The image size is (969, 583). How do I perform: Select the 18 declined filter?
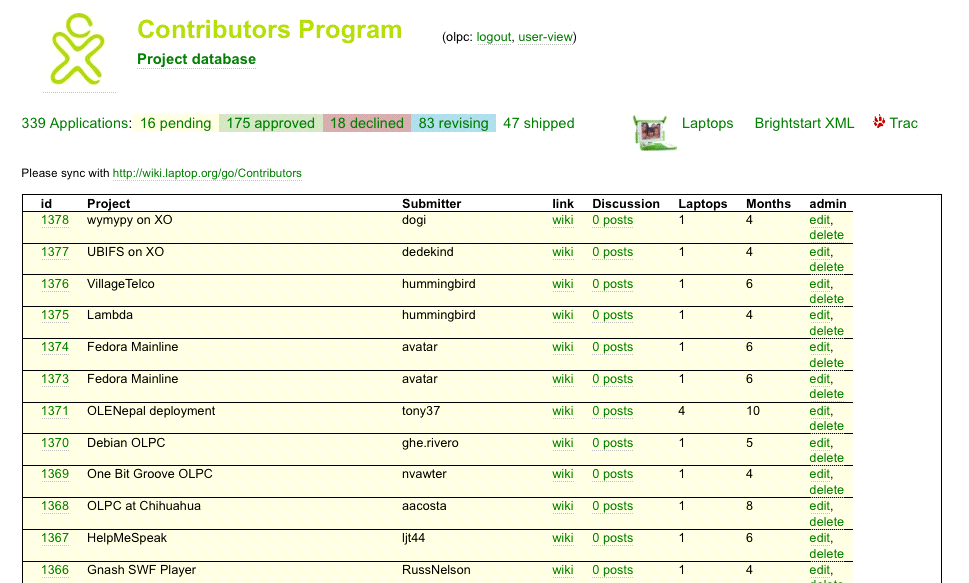[366, 123]
